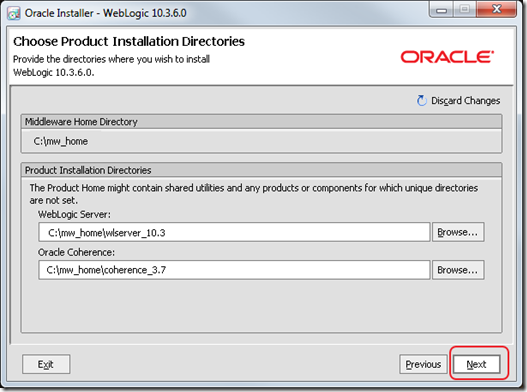Viewport: 527px width, 392px height.
Task: Click the Next button
Action: pyautogui.click(x=476, y=364)
